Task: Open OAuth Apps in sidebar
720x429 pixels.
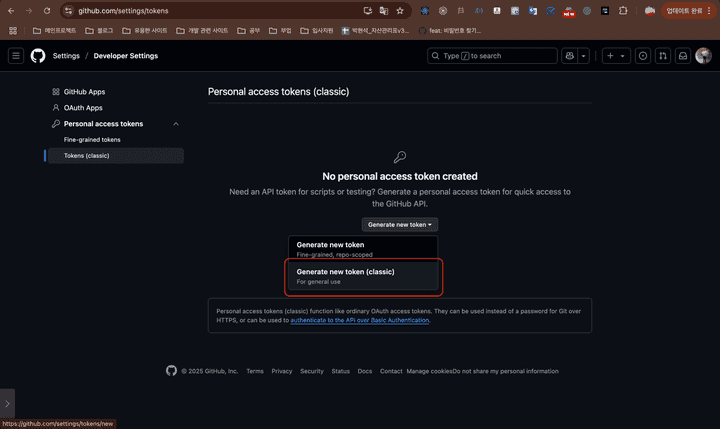Action: point(83,108)
